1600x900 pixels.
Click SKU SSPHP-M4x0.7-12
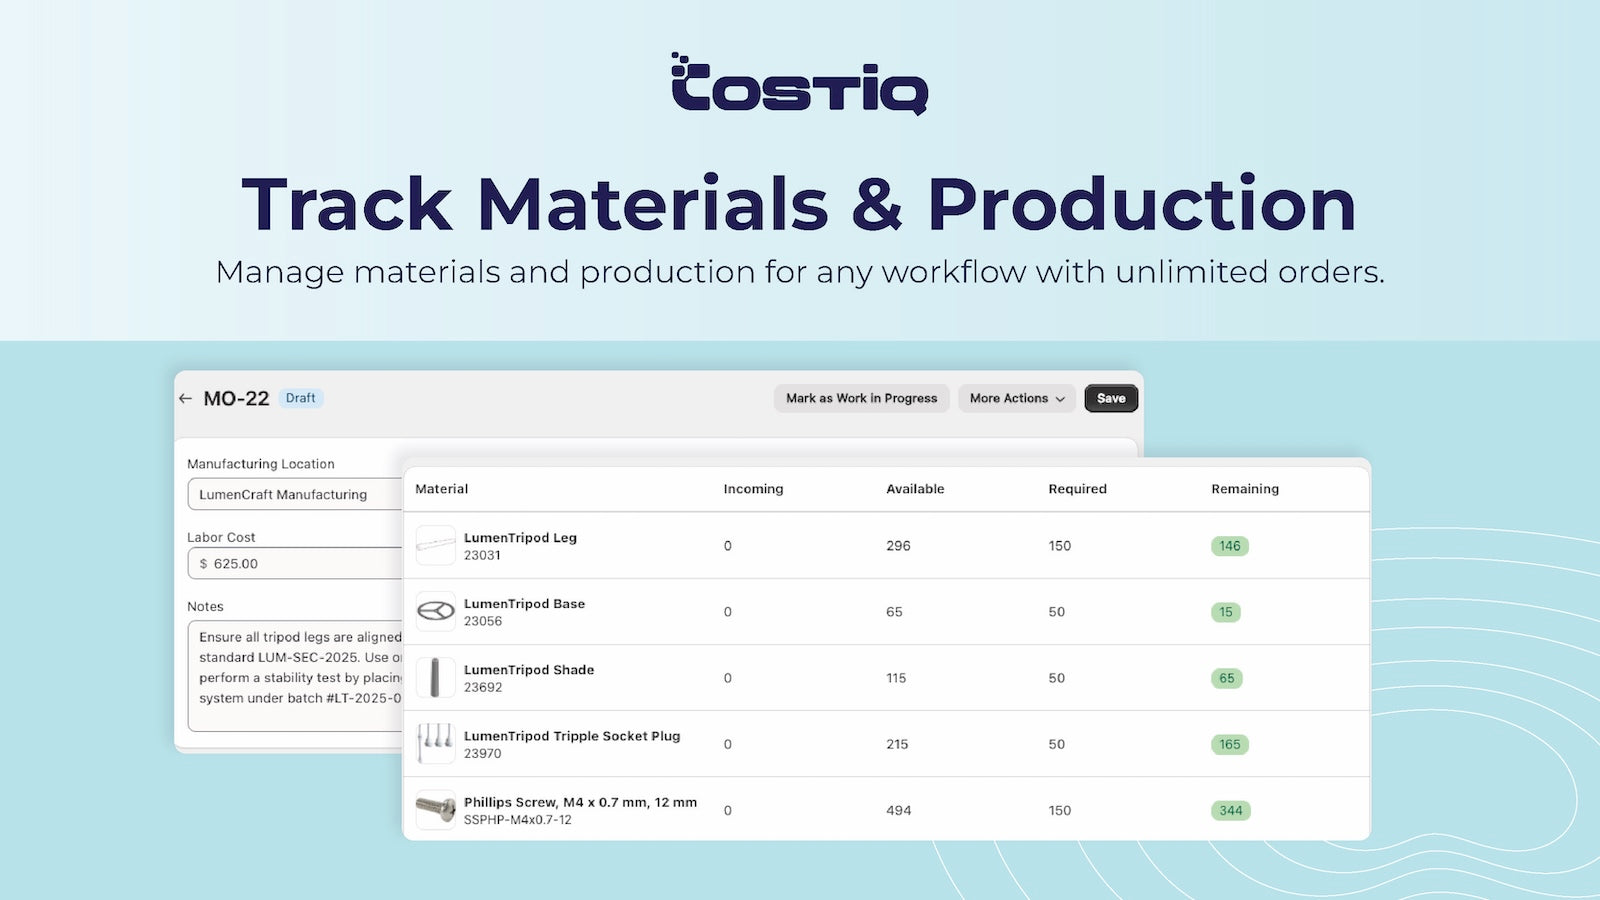(518, 820)
